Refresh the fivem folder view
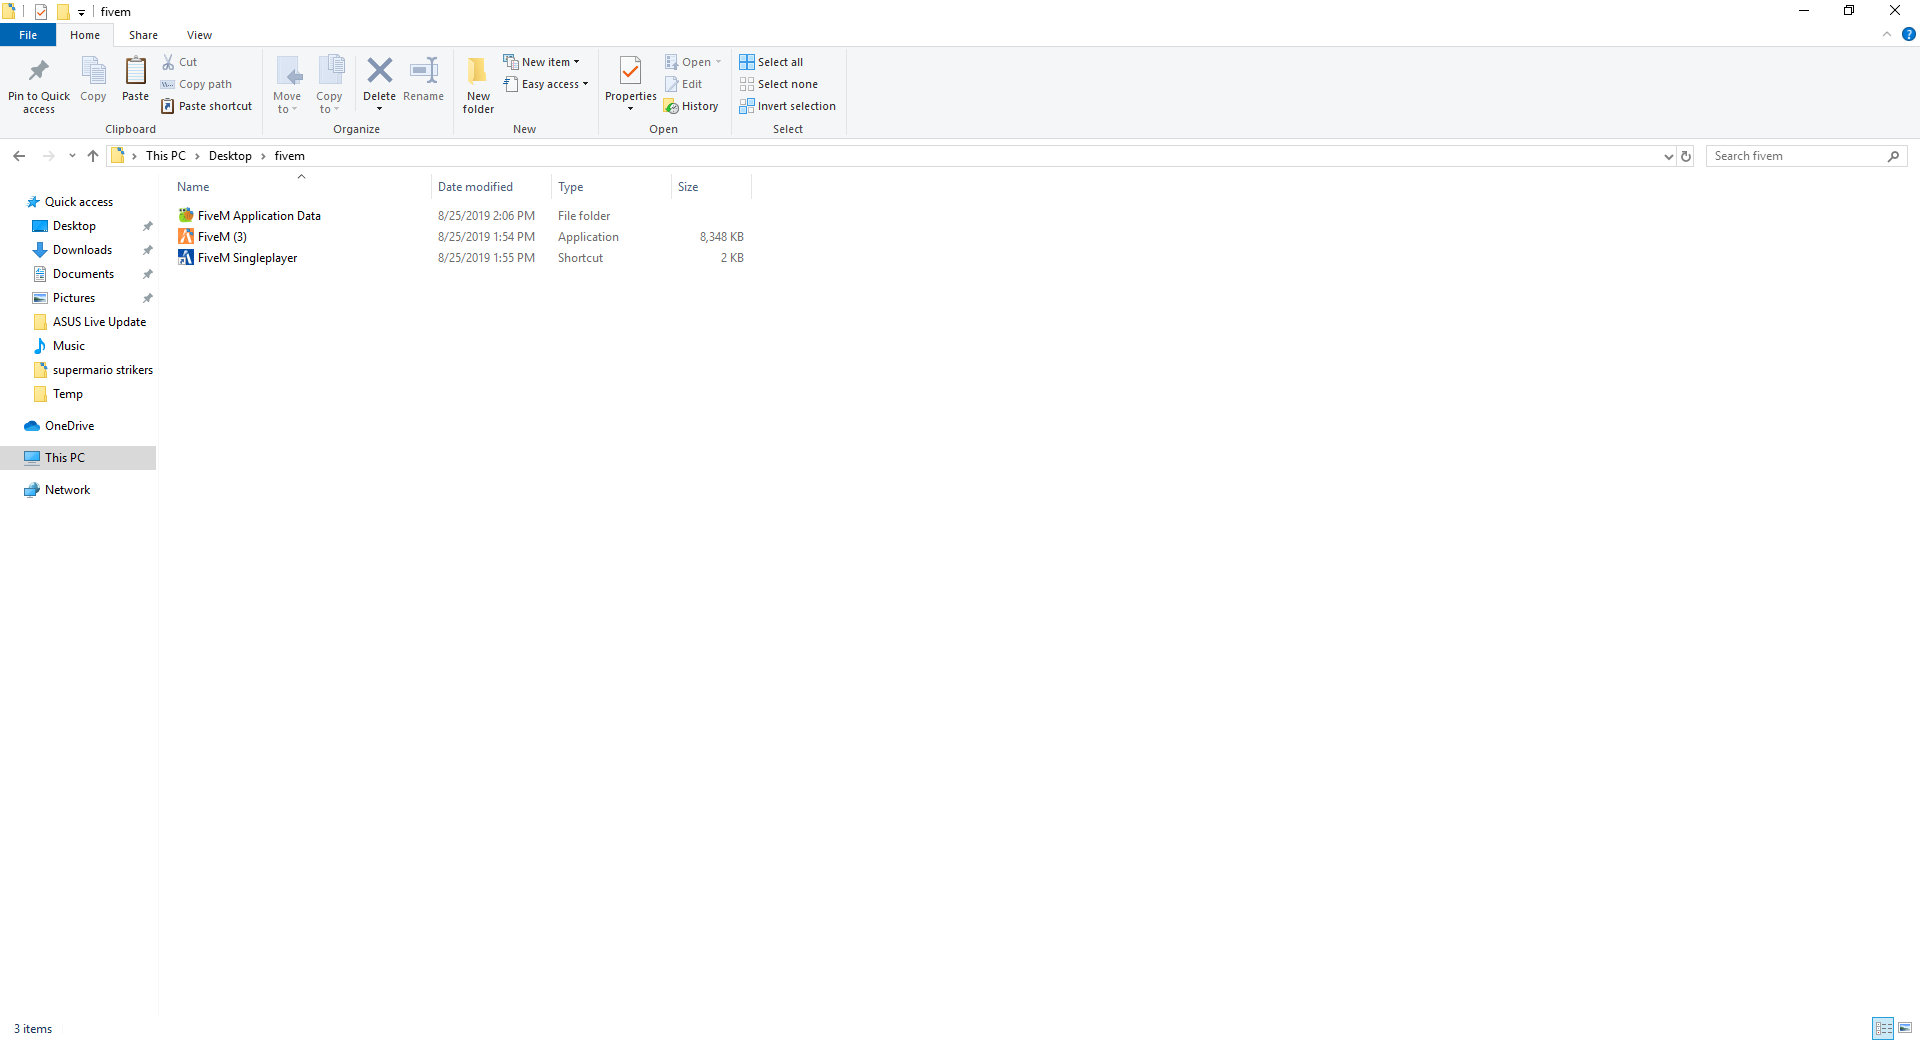 pyautogui.click(x=1686, y=156)
